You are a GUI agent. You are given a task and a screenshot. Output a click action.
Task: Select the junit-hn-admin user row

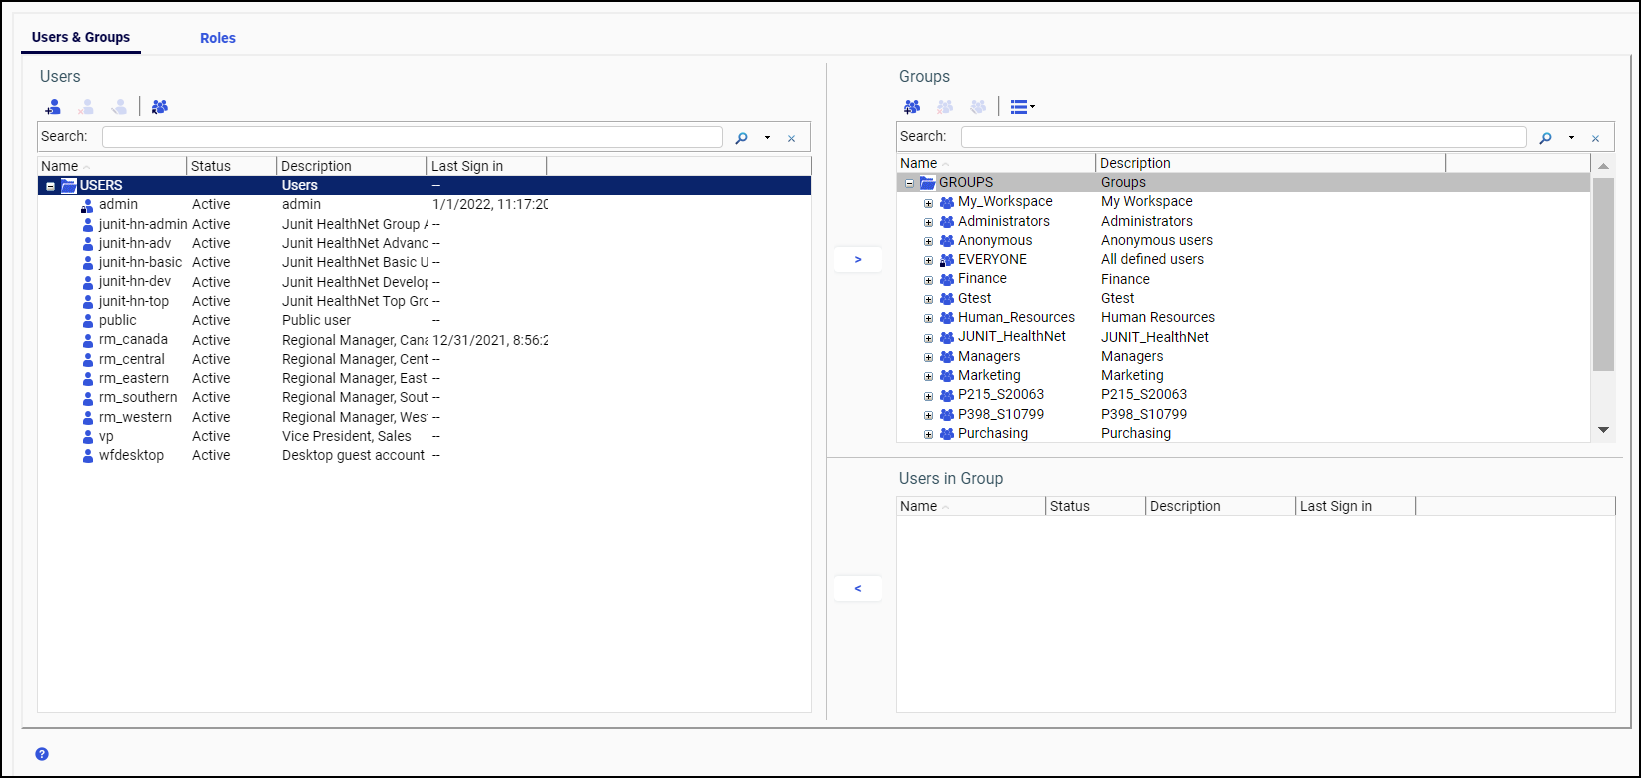424,224
